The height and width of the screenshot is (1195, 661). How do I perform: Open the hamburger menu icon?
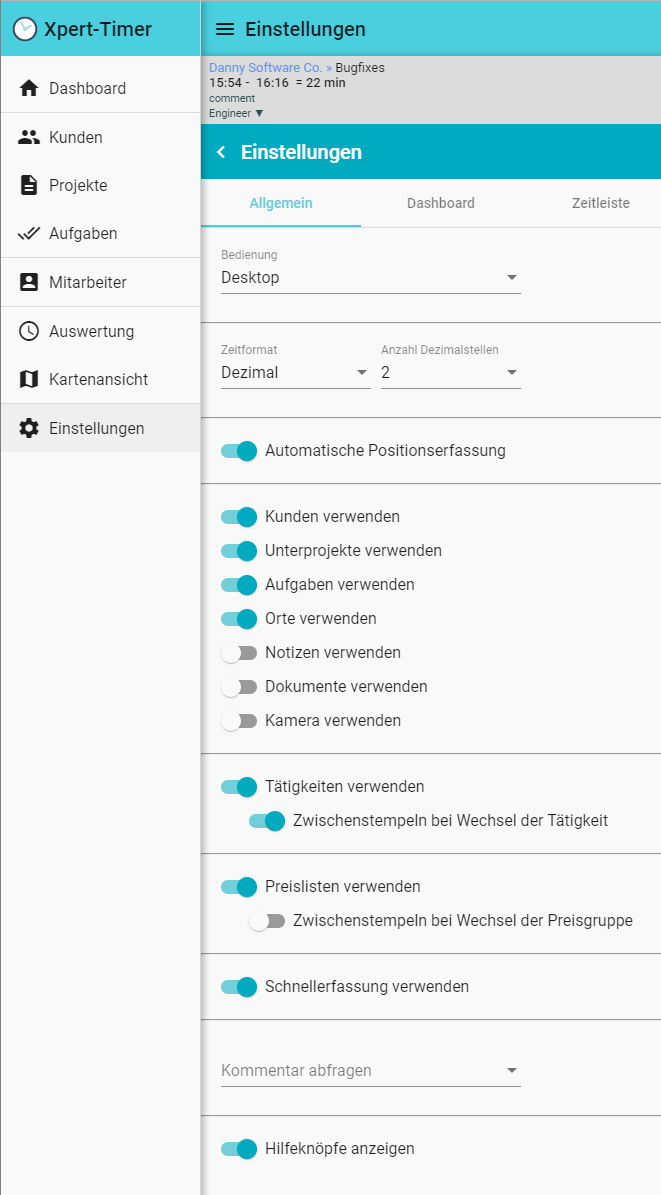click(x=225, y=30)
